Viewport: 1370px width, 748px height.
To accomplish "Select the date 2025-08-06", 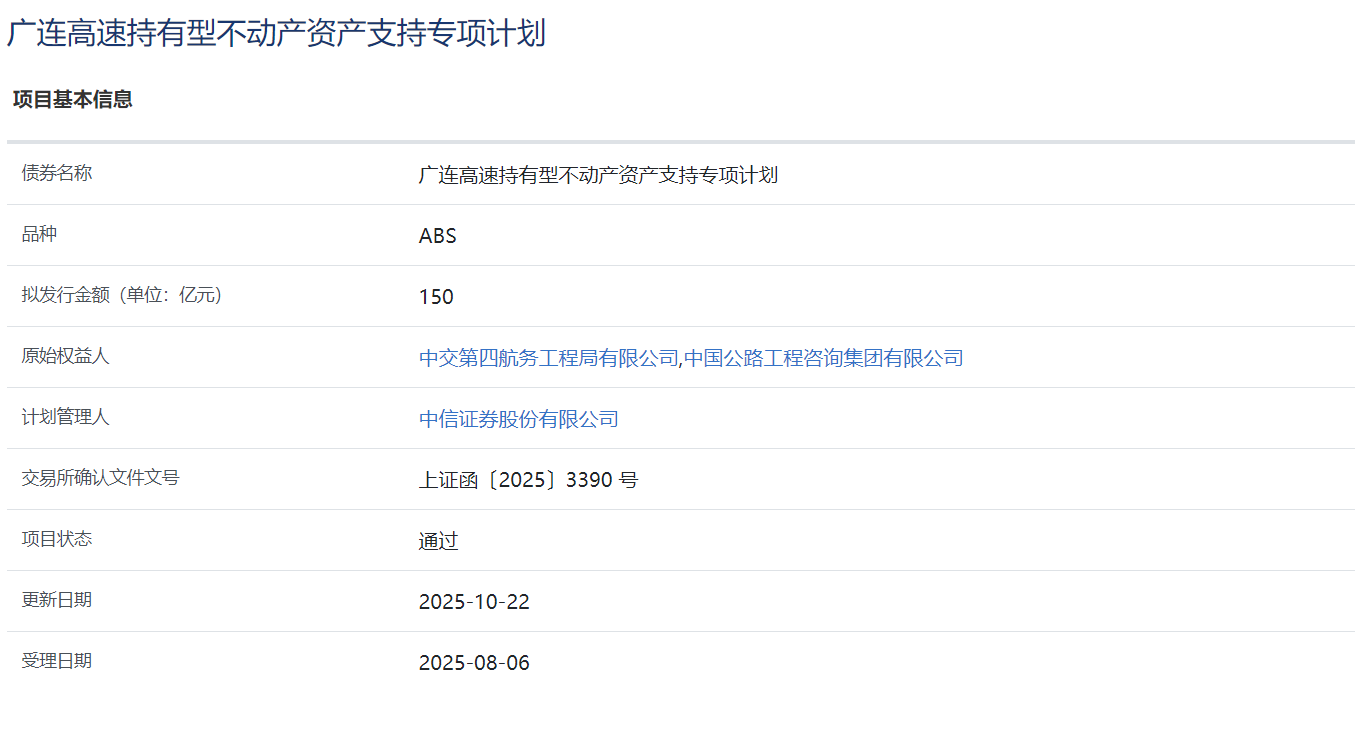I will tap(474, 662).
